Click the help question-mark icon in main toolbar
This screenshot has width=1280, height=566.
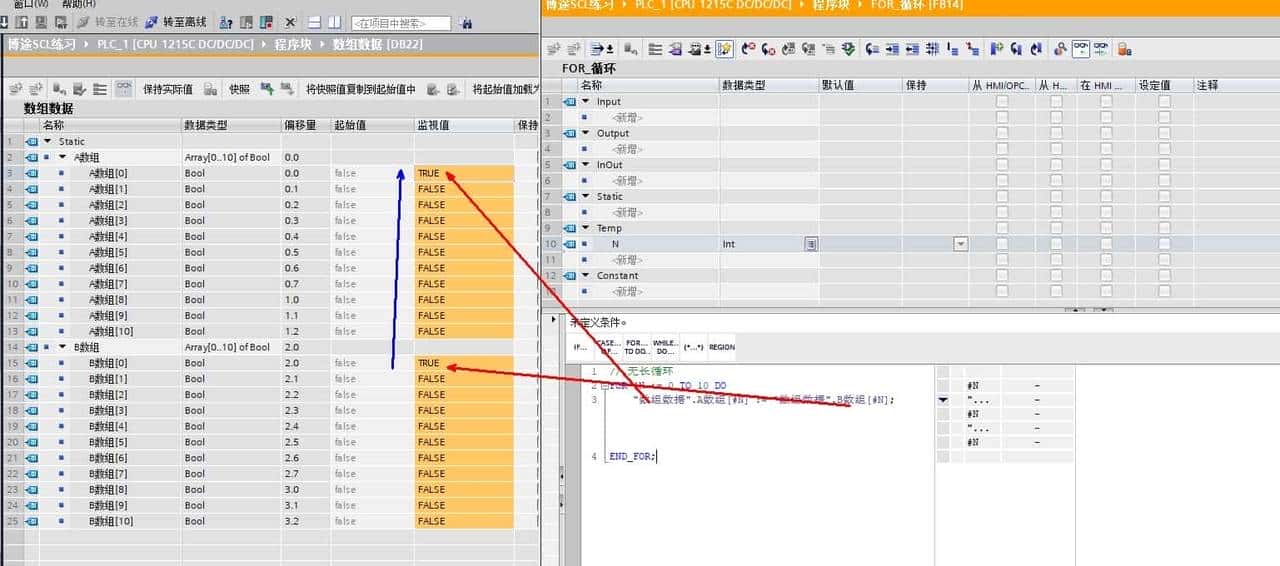tap(227, 22)
